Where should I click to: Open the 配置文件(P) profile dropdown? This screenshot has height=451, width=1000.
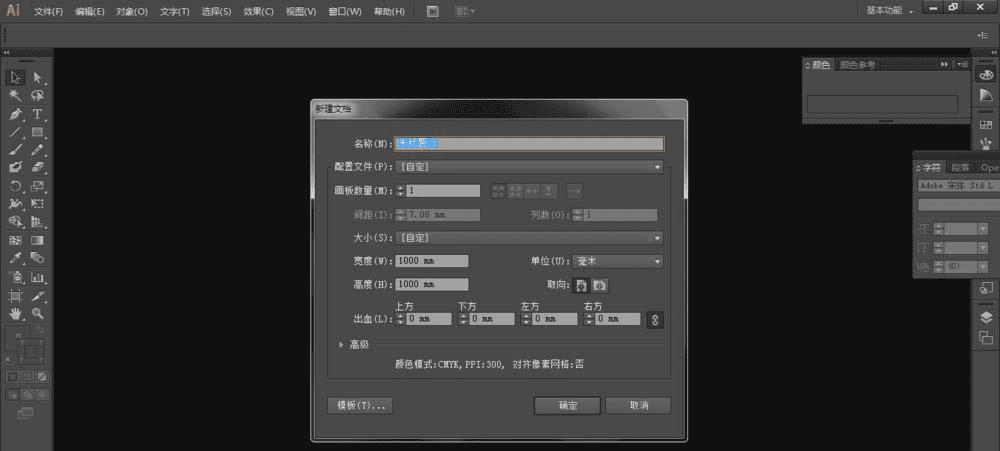pyautogui.click(x=529, y=167)
